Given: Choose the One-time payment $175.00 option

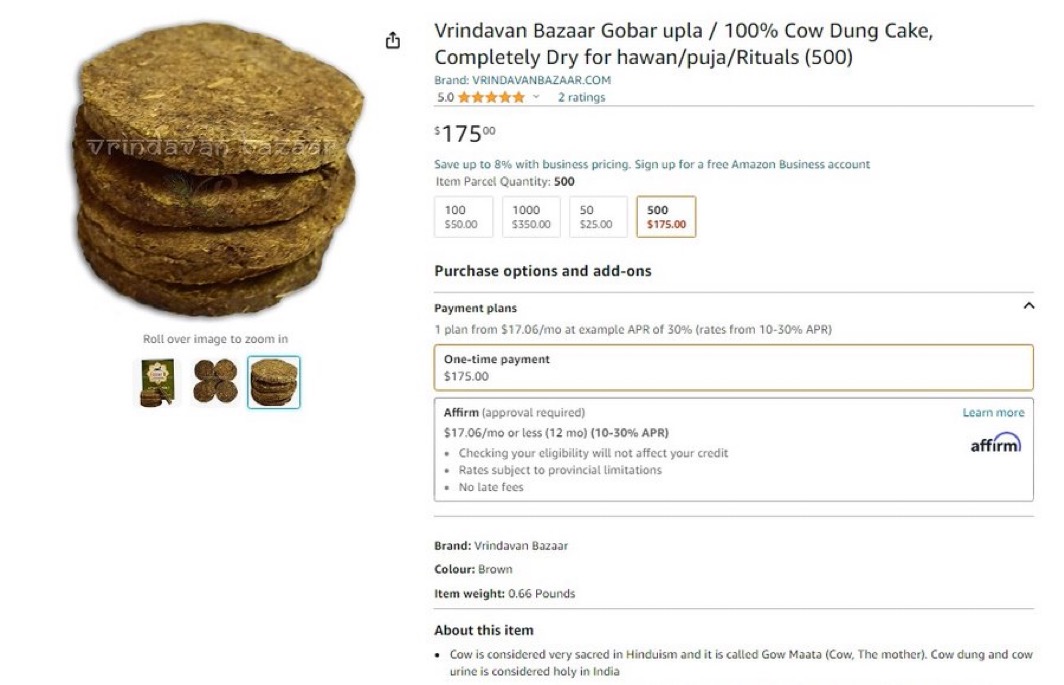Looking at the screenshot, I should point(734,367).
